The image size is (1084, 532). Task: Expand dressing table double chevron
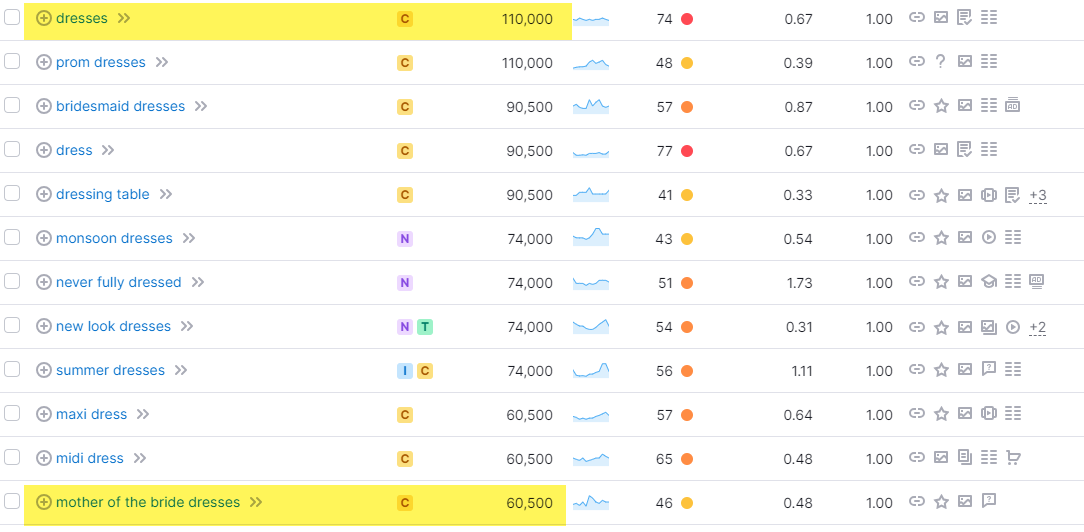click(x=165, y=194)
